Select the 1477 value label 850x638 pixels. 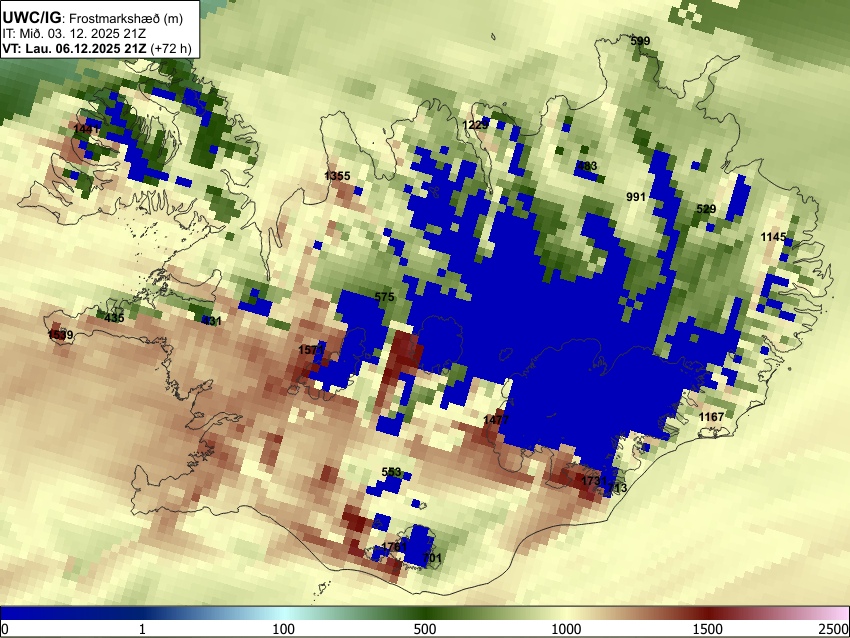coord(496,420)
